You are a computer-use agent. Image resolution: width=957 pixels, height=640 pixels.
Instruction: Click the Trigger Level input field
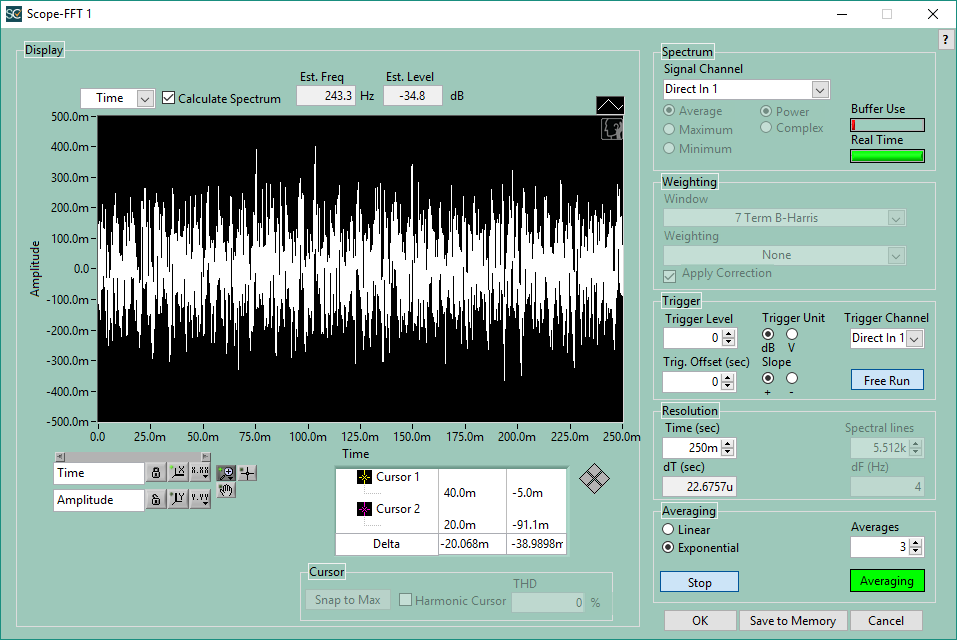pyautogui.click(x=693, y=337)
